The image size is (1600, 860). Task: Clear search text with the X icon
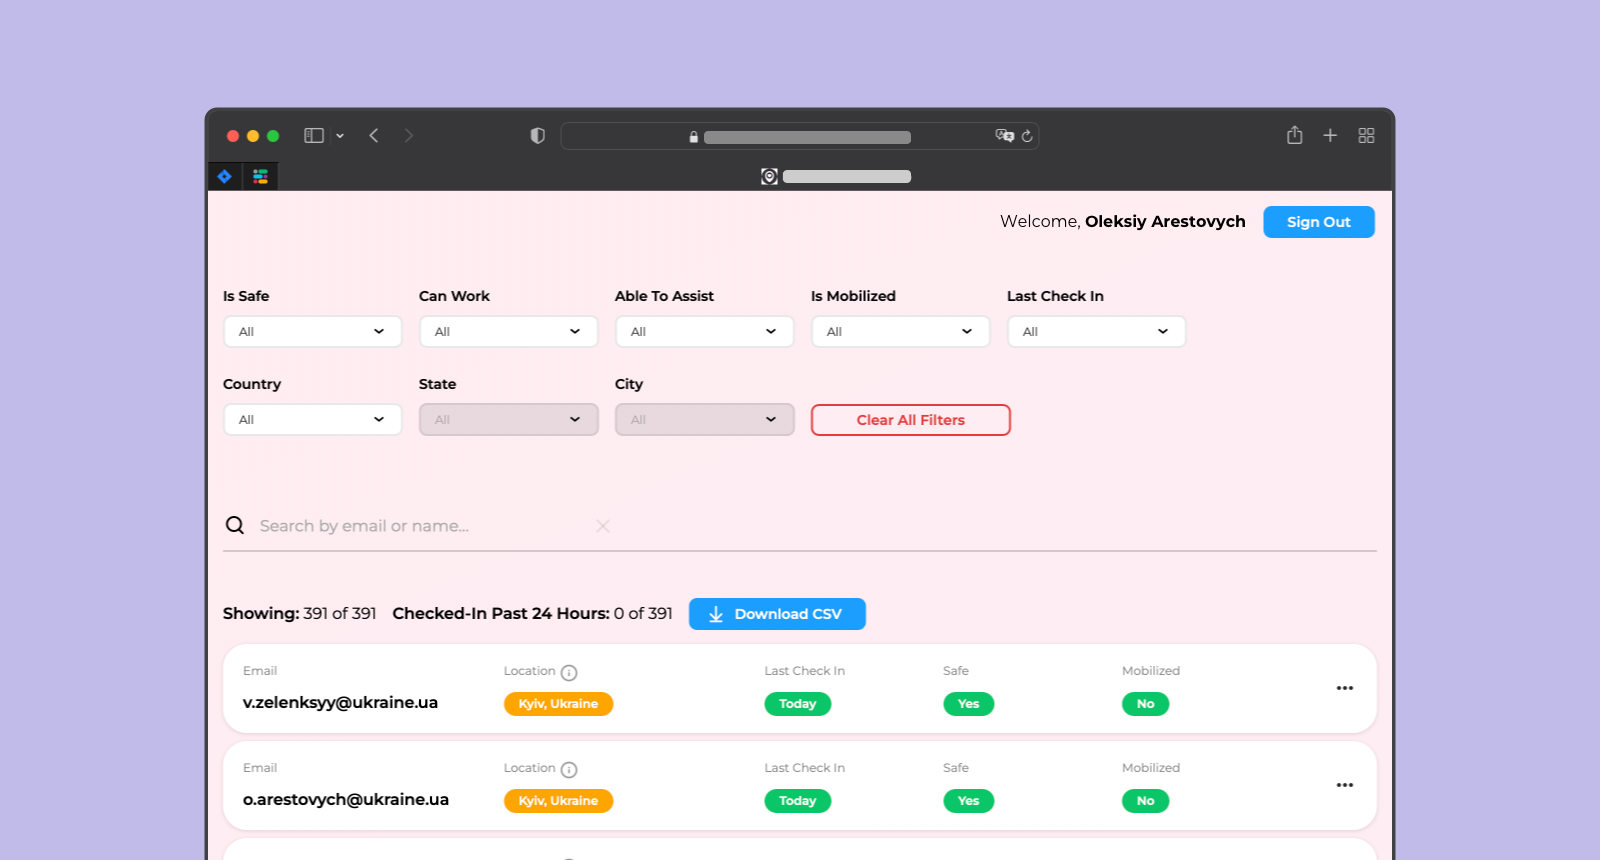pyautogui.click(x=603, y=526)
